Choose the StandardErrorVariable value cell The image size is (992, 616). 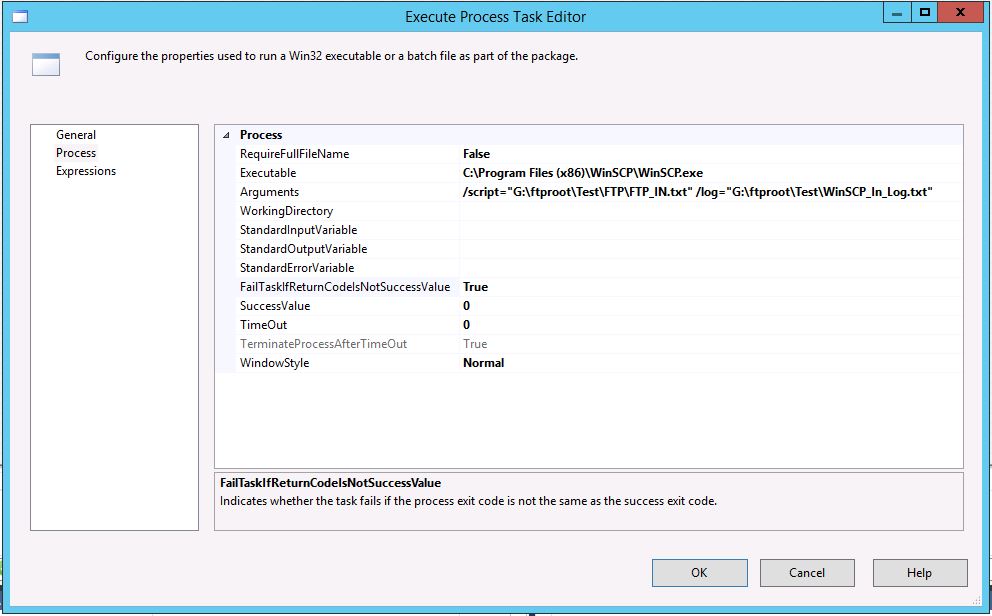(708, 268)
